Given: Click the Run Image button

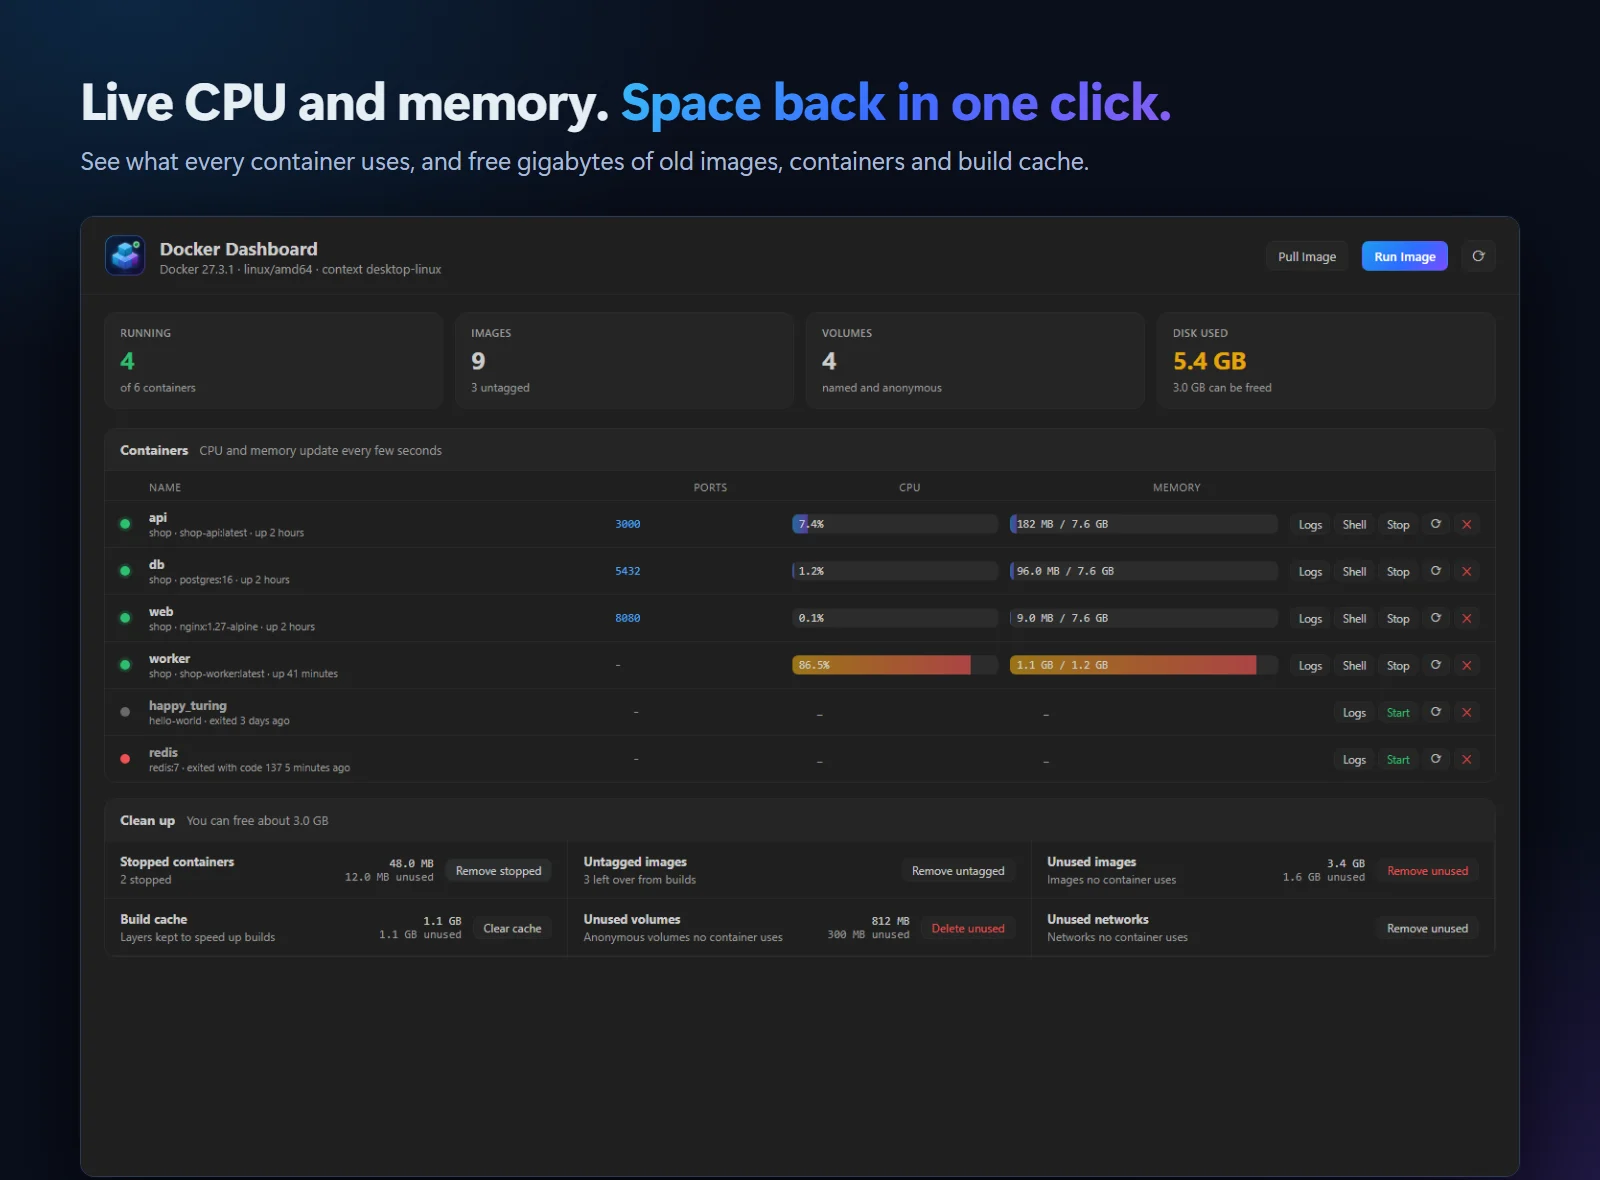Looking at the screenshot, I should (1405, 256).
